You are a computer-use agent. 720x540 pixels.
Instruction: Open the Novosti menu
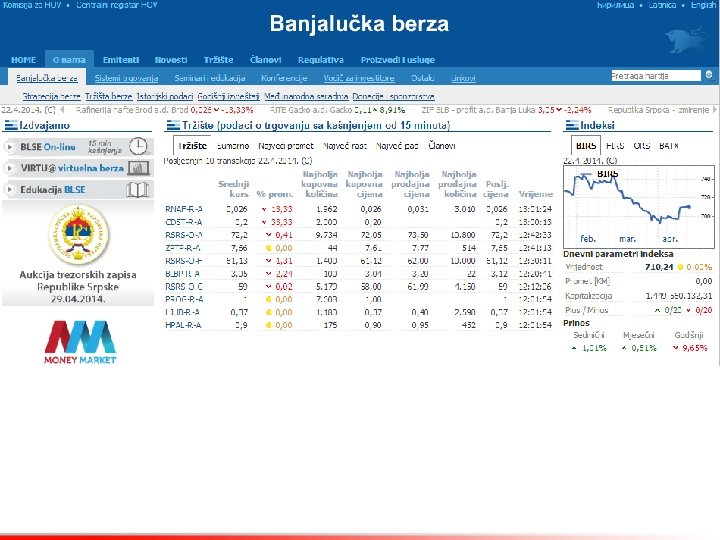pos(171,60)
